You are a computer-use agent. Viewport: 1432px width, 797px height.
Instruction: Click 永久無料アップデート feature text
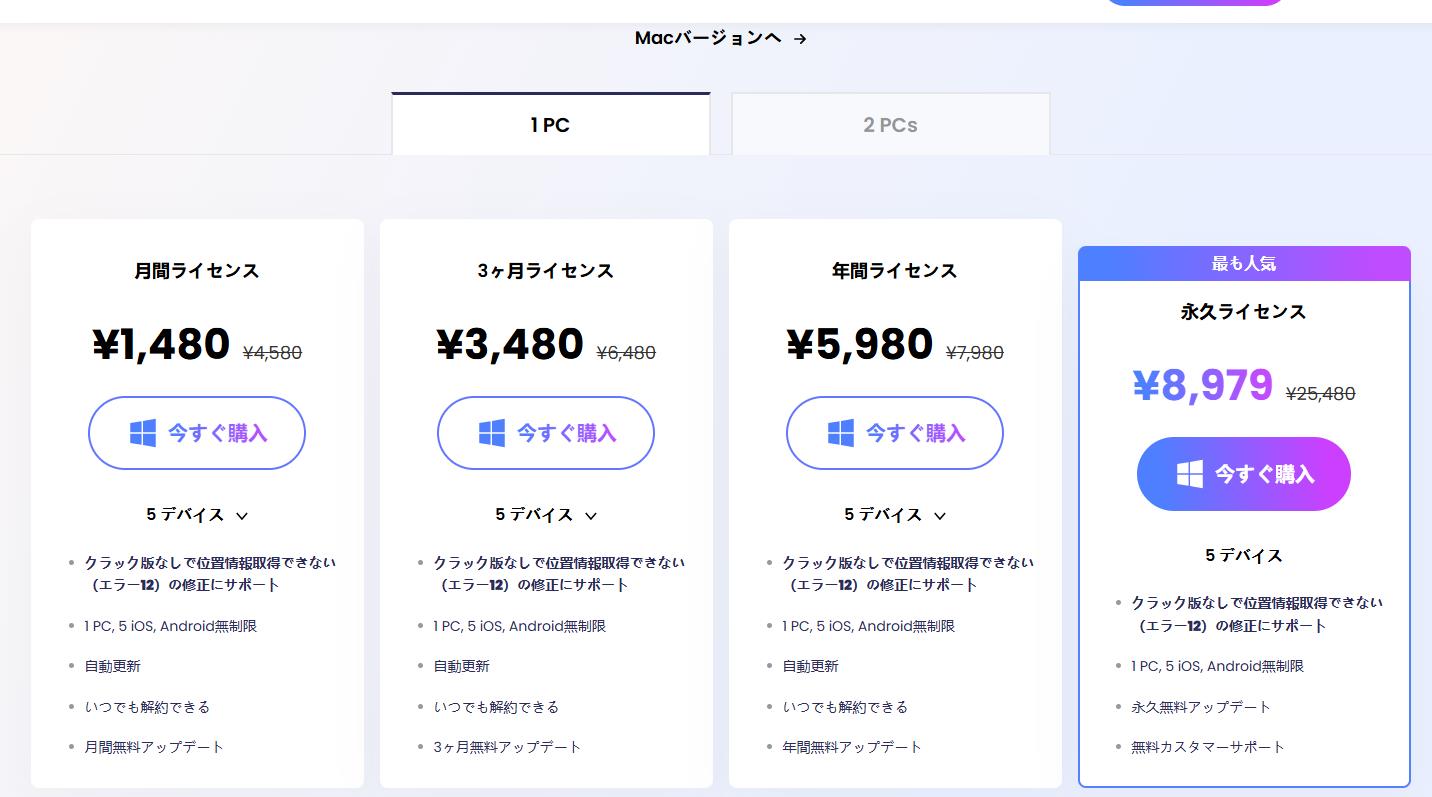click(1201, 707)
